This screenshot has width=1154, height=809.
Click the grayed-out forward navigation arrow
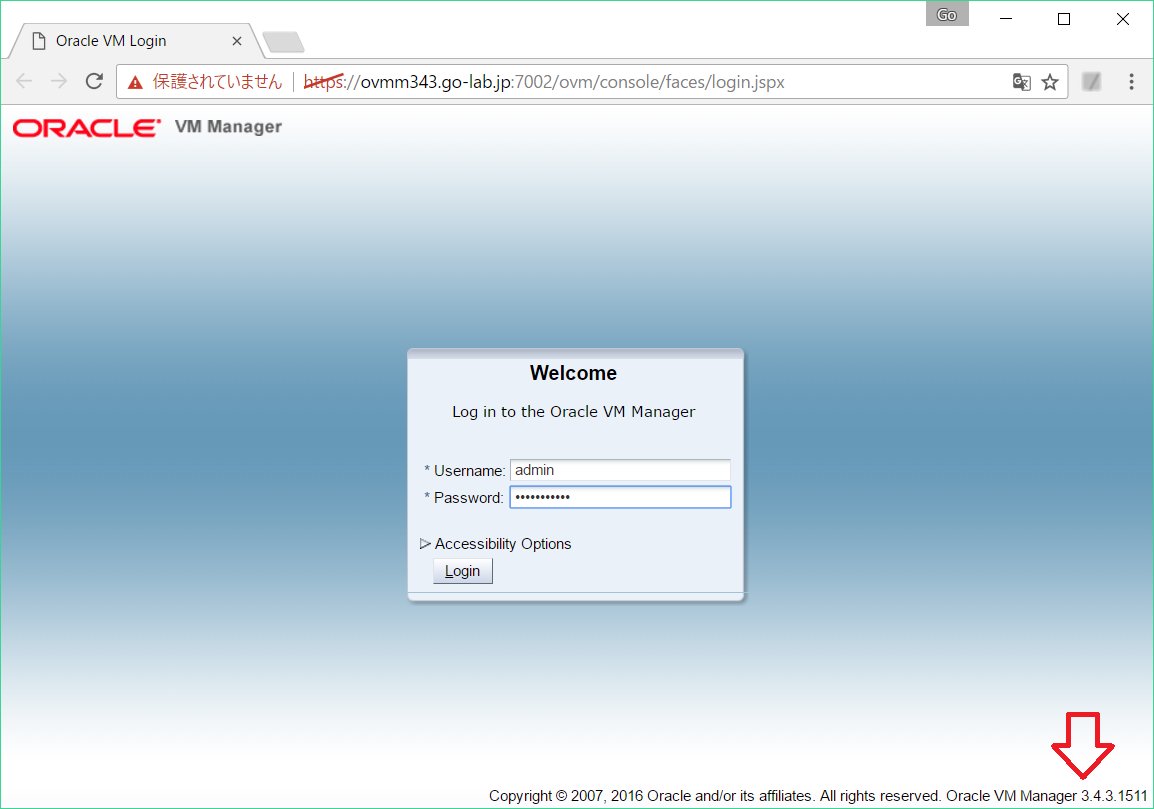click(x=59, y=82)
